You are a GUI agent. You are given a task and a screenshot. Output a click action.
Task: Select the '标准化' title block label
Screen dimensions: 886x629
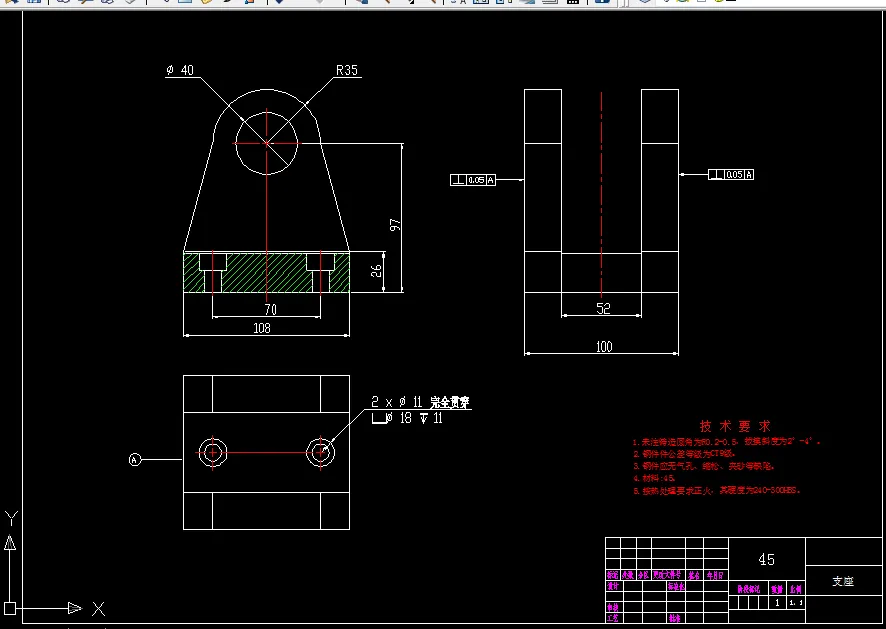[x=676, y=587]
